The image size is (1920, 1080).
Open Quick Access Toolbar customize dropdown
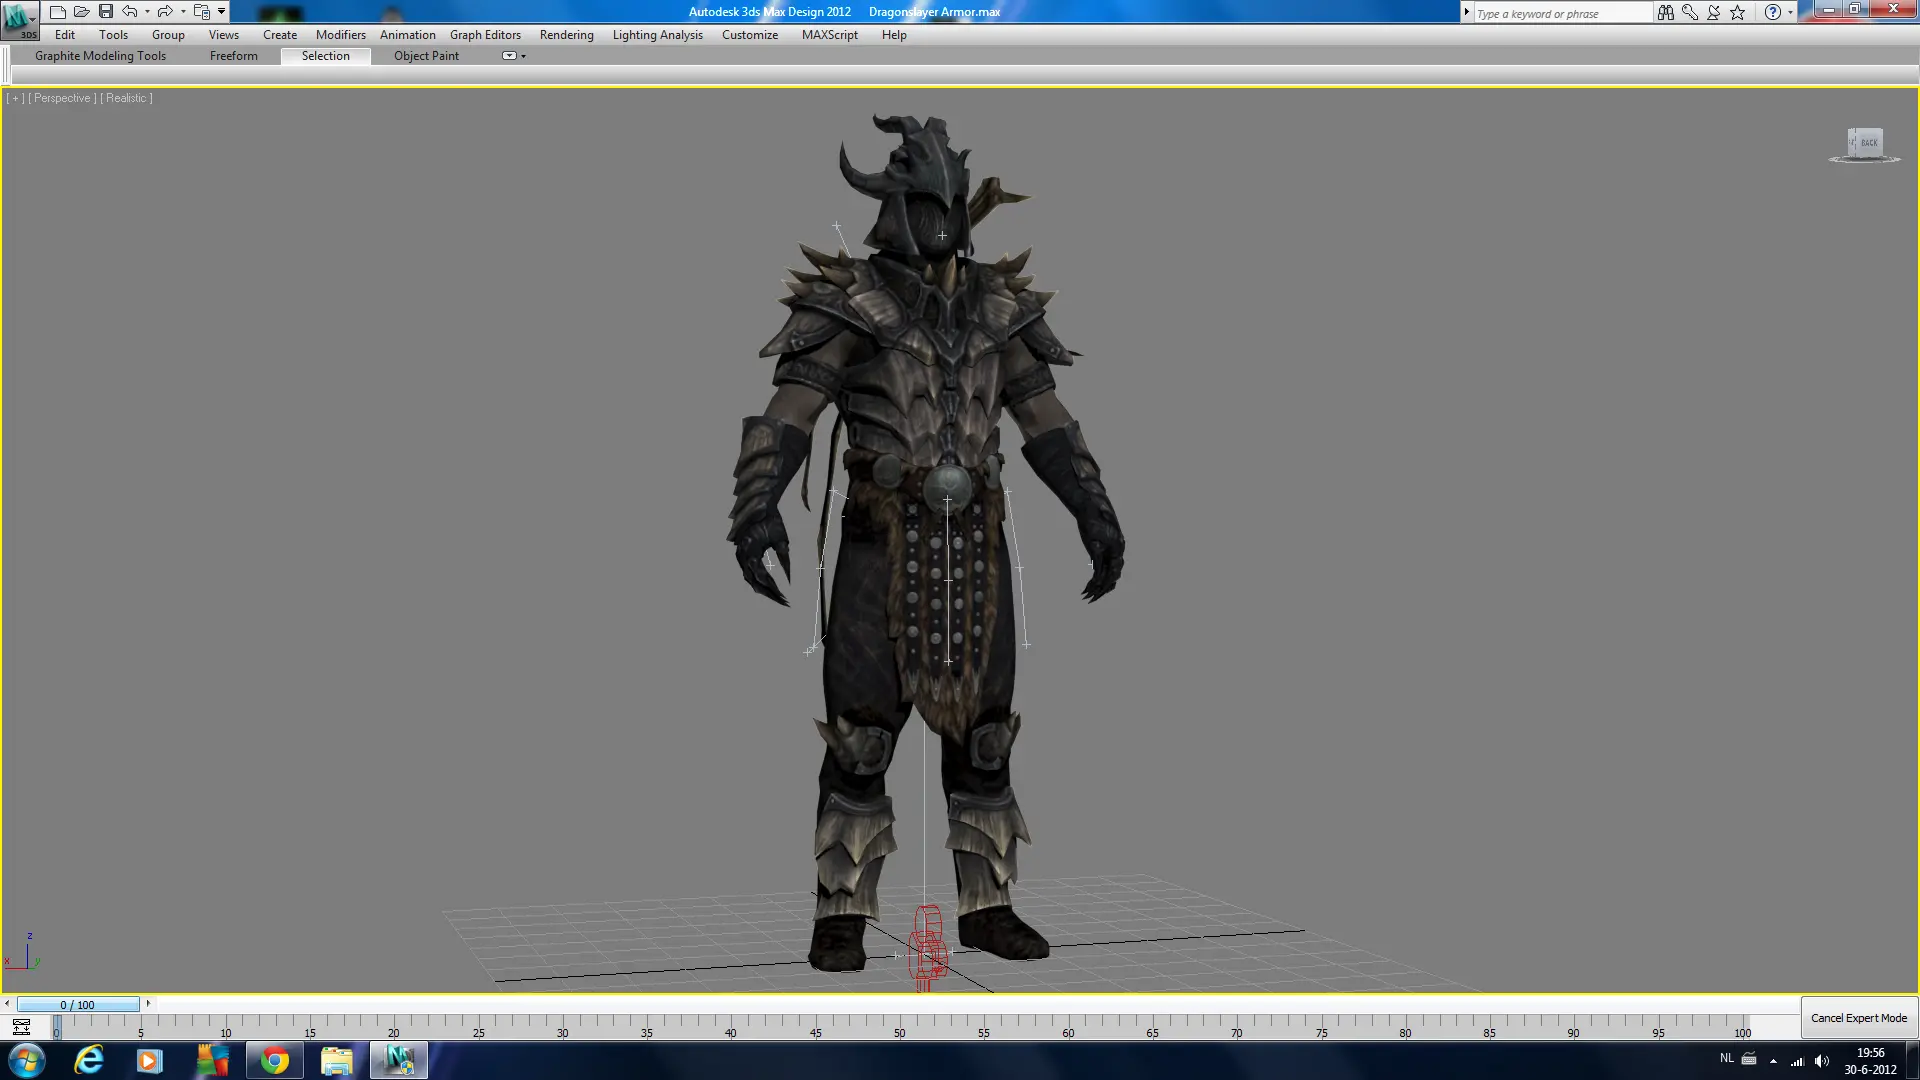221,12
